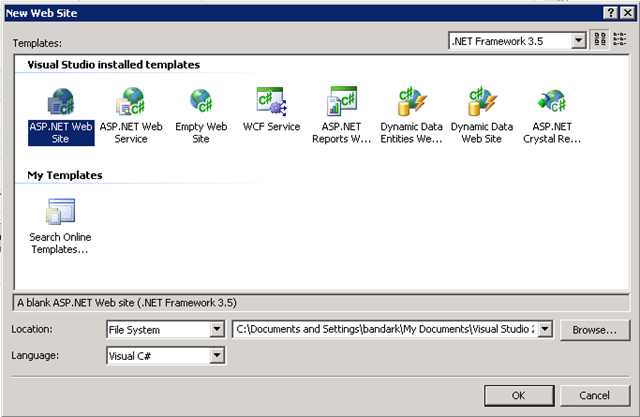The image size is (640, 417).
Task: Click the 'A blank ASP.NET Web site' description
Action: (x=127, y=303)
